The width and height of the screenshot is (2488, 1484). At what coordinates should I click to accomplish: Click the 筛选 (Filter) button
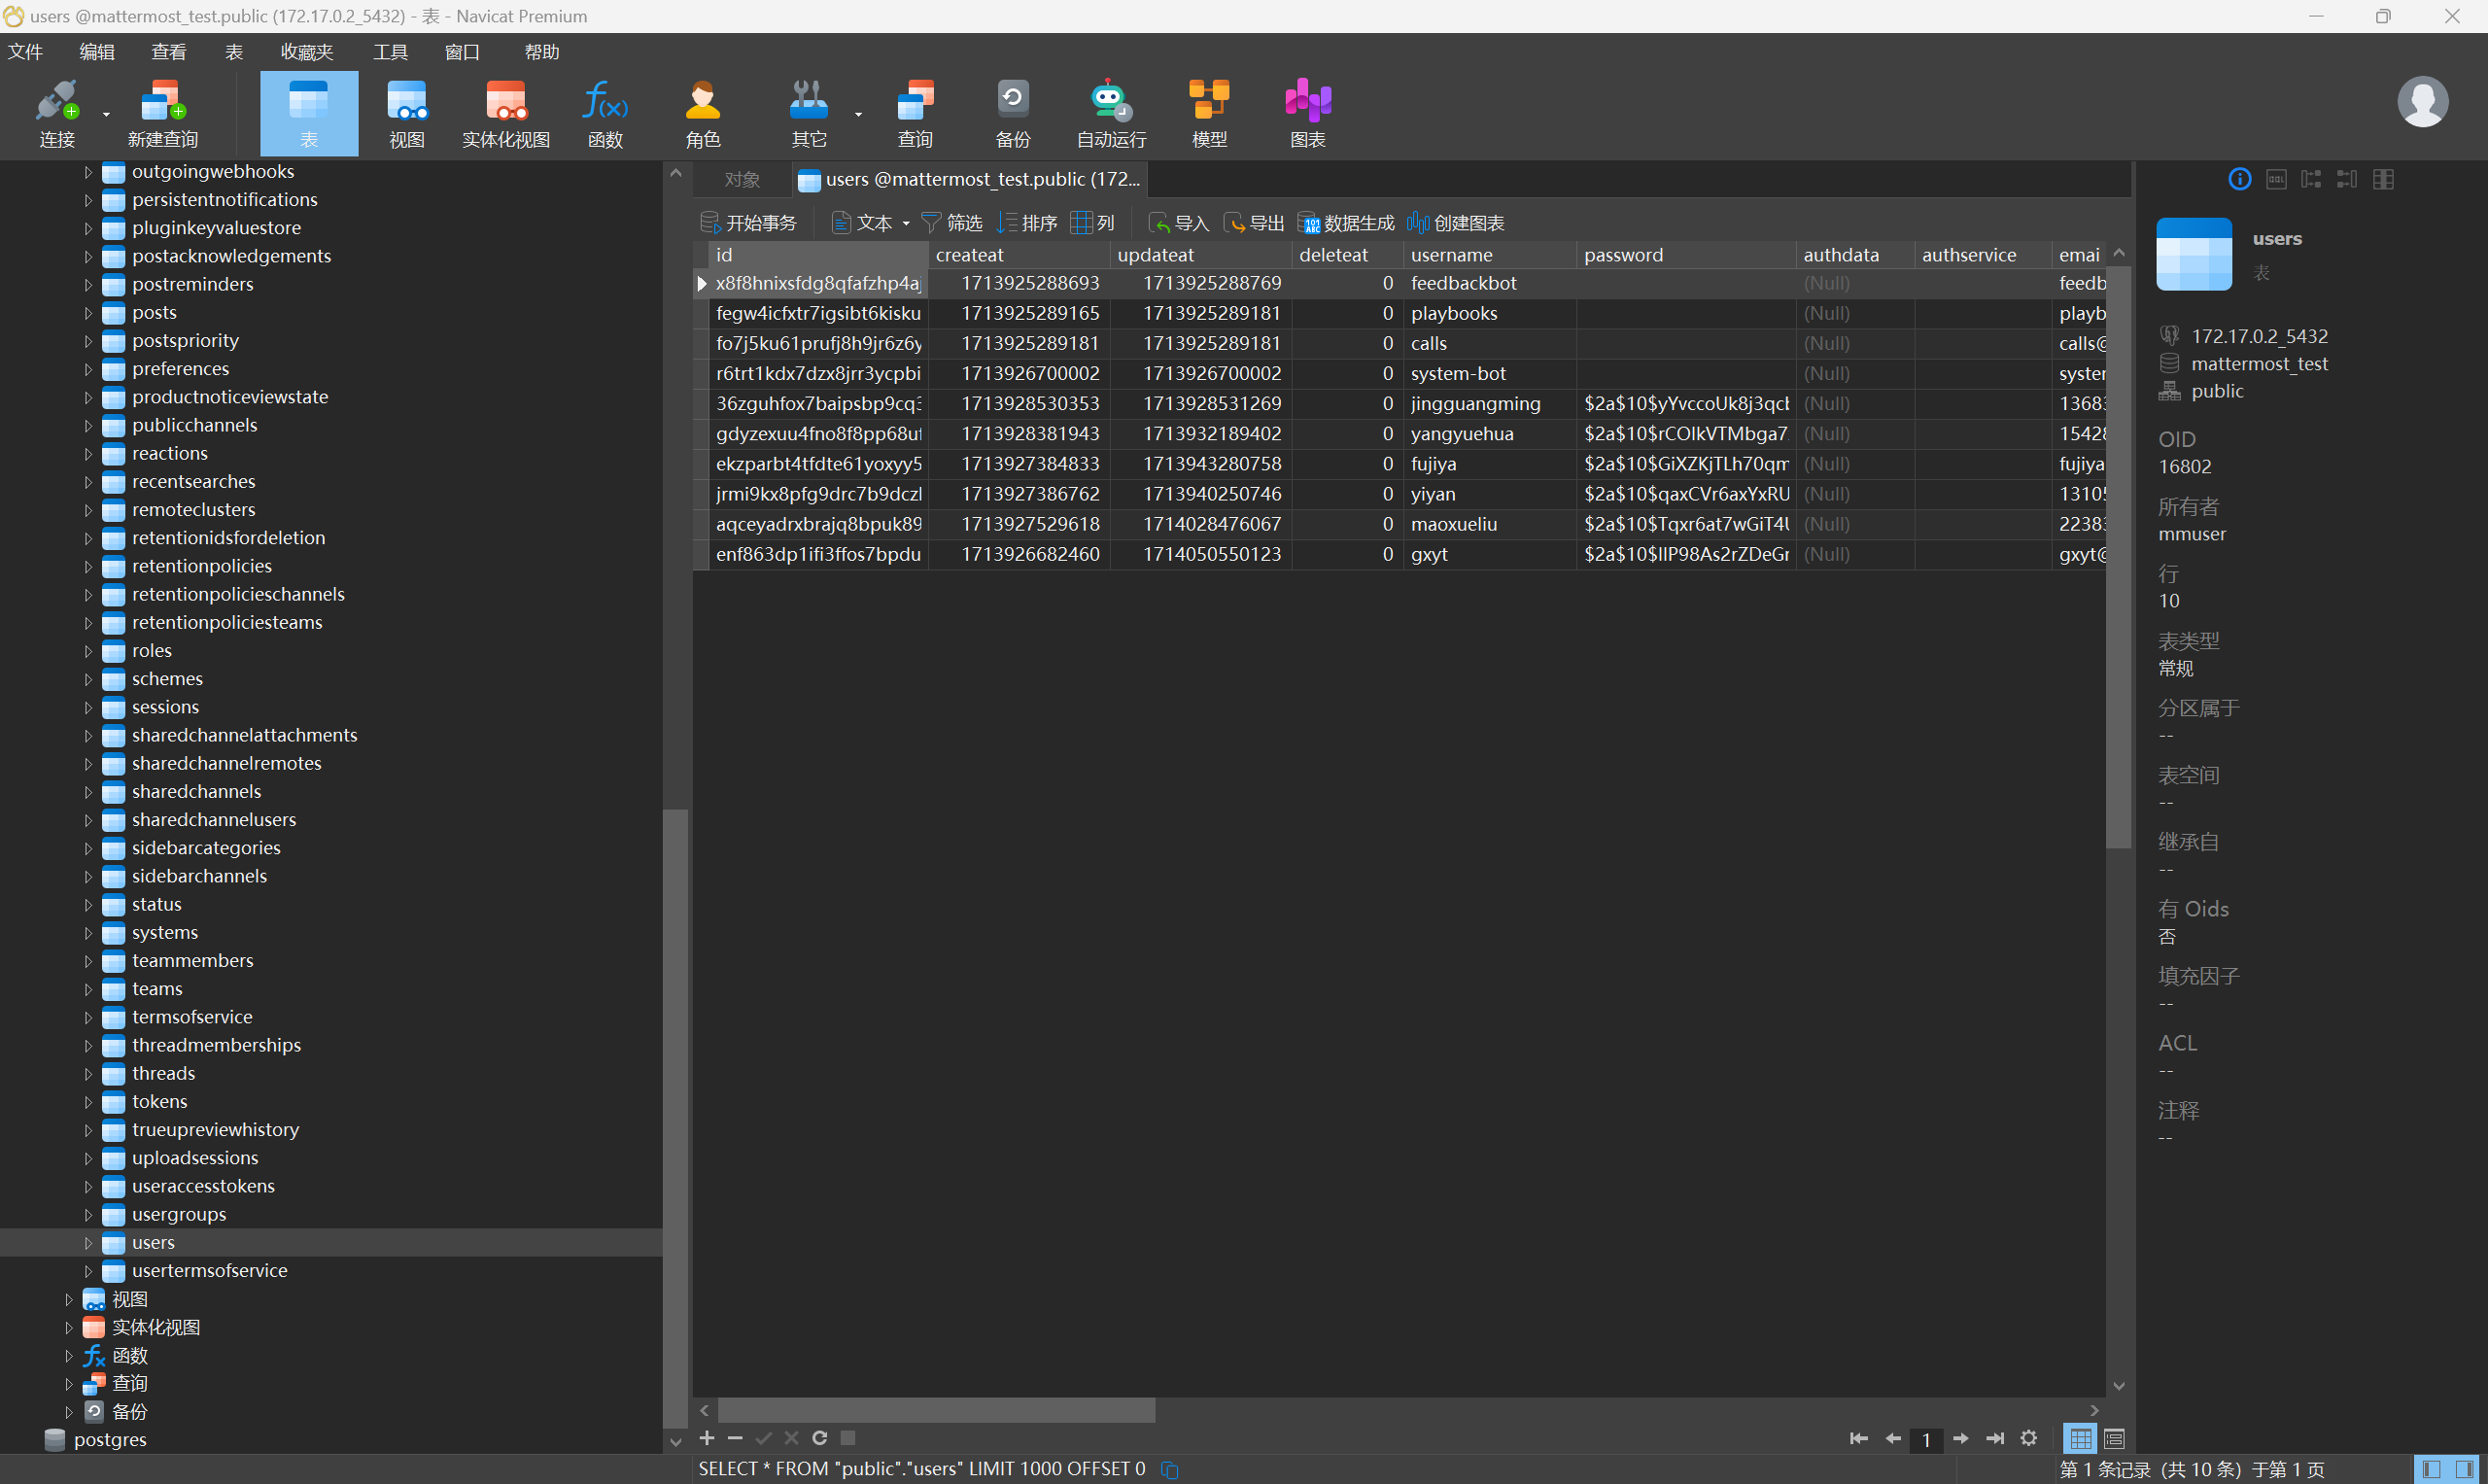pyautogui.click(x=951, y=223)
